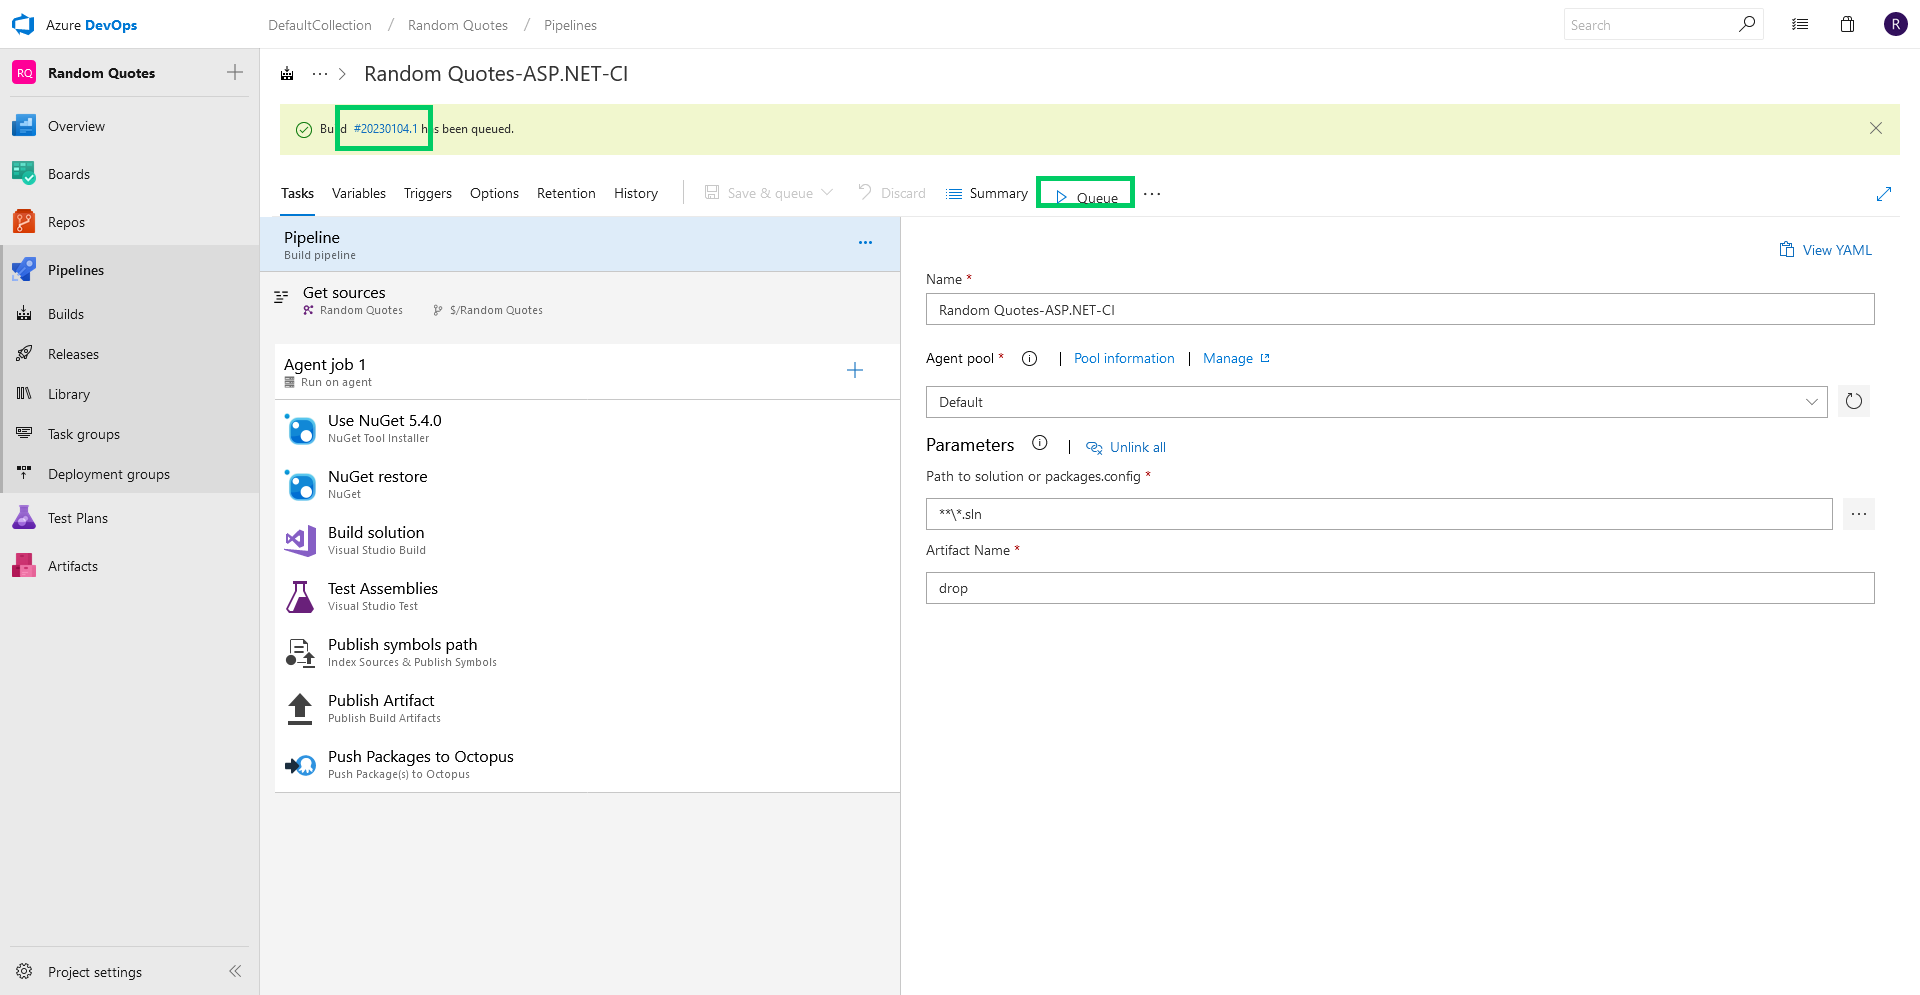Show Parameters info icon
The height and width of the screenshot is (995, 1920).
(x=1039, y=443)
